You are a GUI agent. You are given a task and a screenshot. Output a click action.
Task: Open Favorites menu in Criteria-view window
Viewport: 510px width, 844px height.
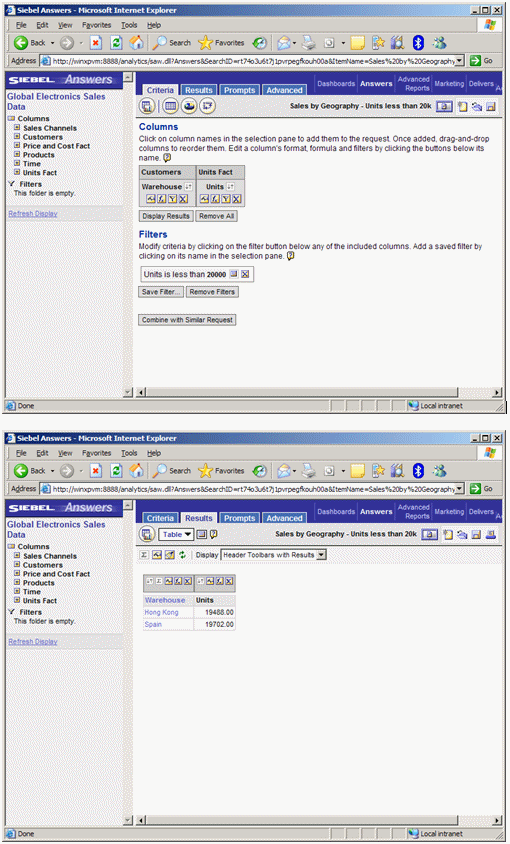click(x=96, y=25)
